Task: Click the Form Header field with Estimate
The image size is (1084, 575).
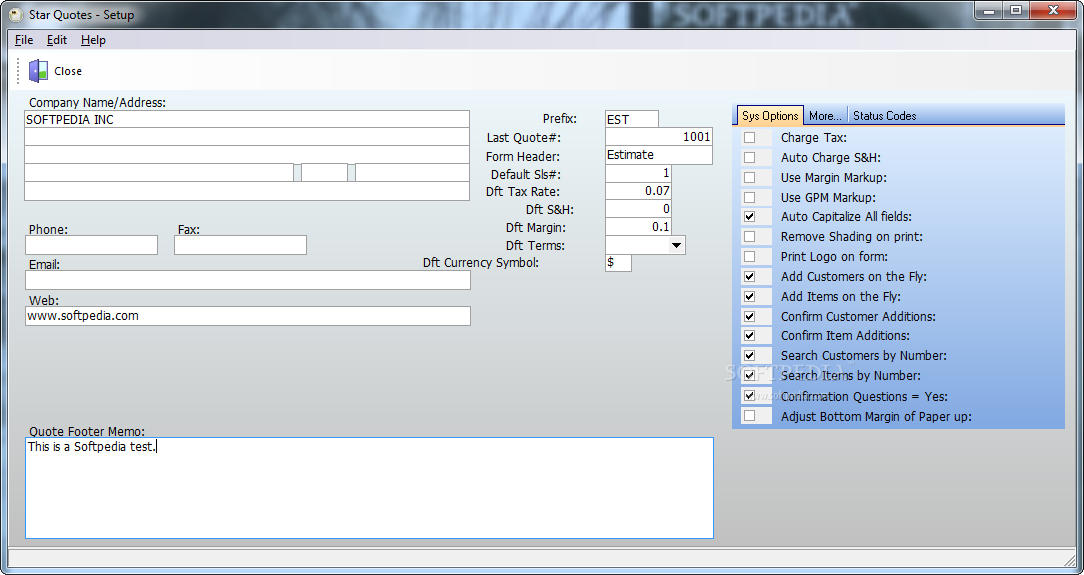Action: point(659,155)
